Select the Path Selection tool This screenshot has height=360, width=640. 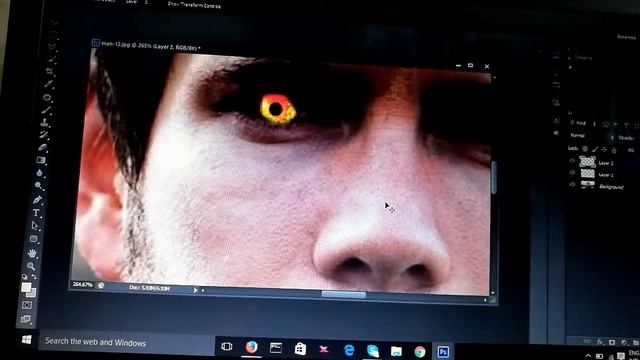35,226
